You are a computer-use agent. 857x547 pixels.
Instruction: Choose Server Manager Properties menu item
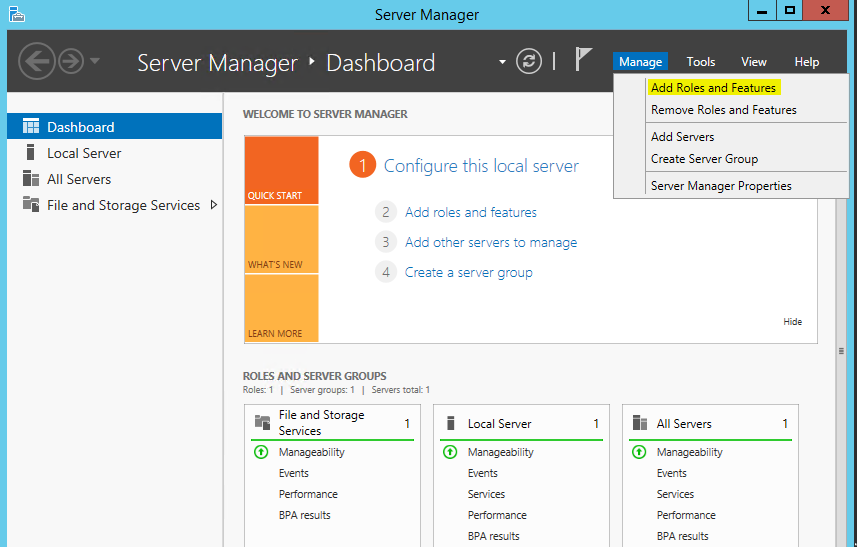(x=721, y=186)
